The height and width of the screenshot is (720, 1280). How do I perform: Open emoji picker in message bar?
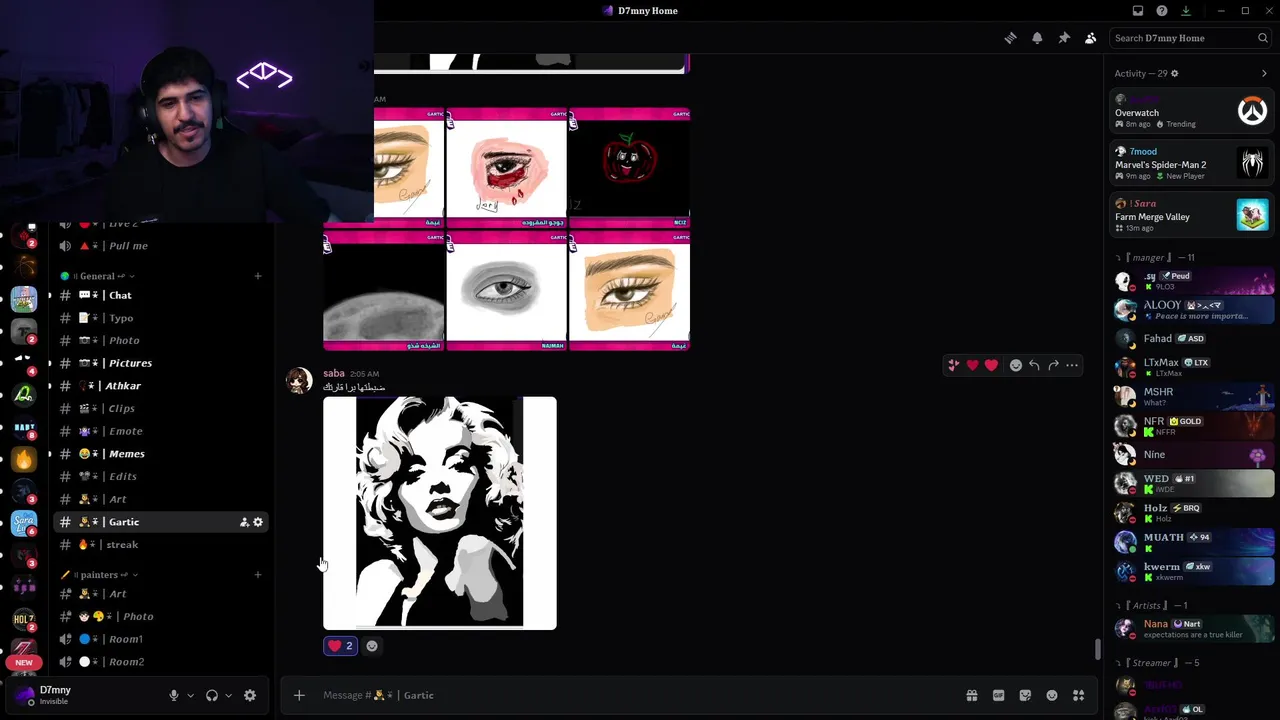pos(1052,695)
